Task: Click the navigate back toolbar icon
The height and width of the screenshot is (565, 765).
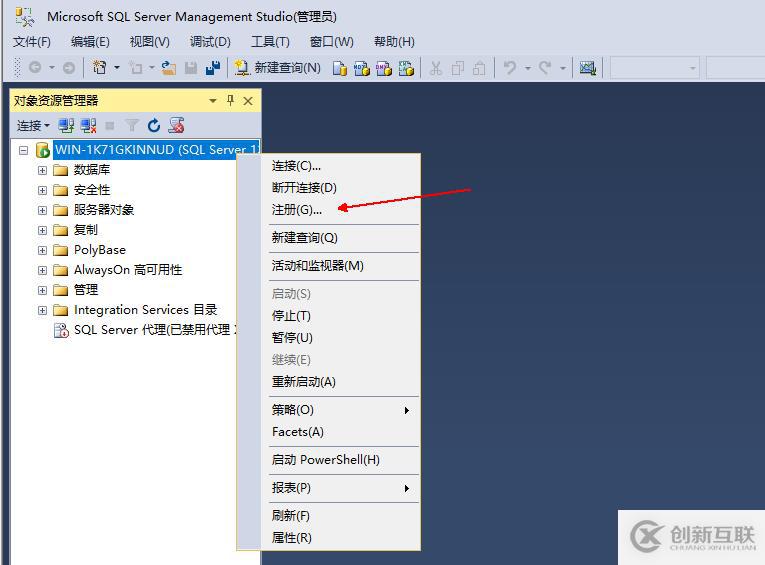Action: pyautogui.click(x=35, y=67)
